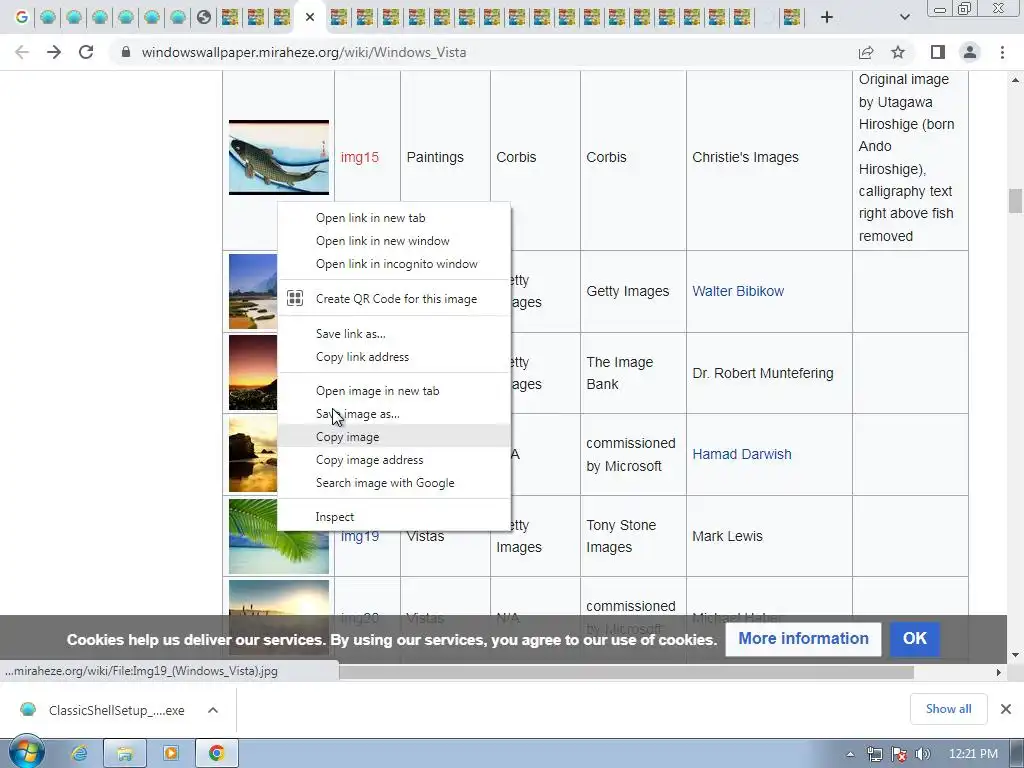The width and height of the screenshot is (1024, 768).
Task: Reload the Windows Vista wiki page
Action: coord(86,52)
